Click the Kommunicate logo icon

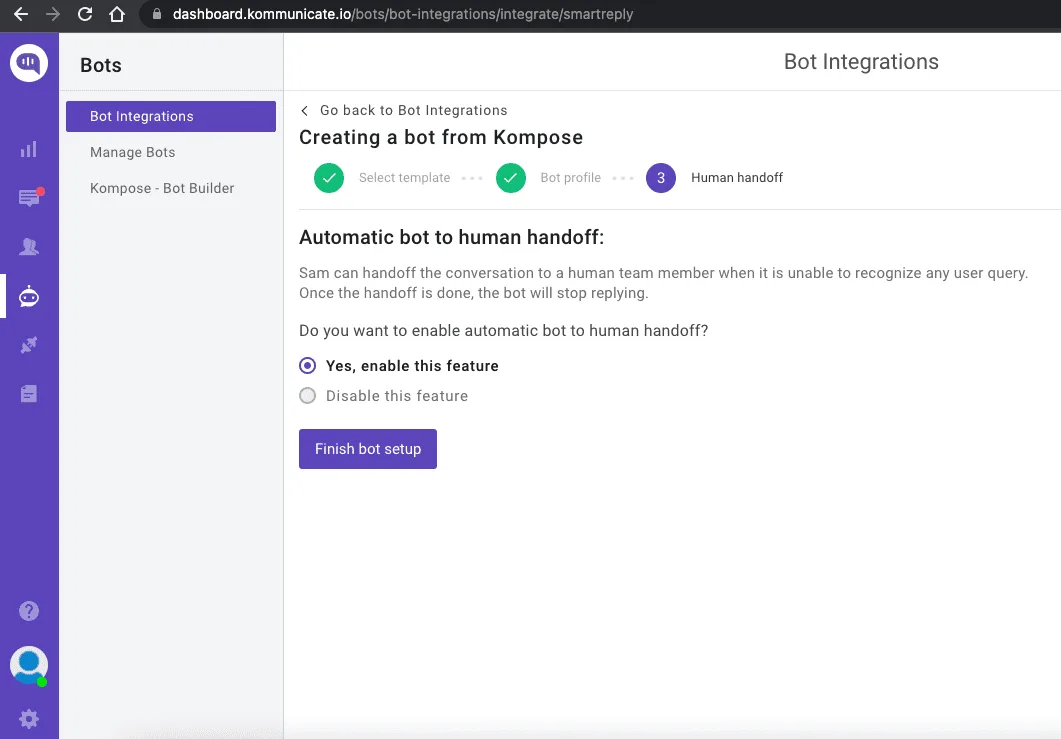[x=28, y=63]
